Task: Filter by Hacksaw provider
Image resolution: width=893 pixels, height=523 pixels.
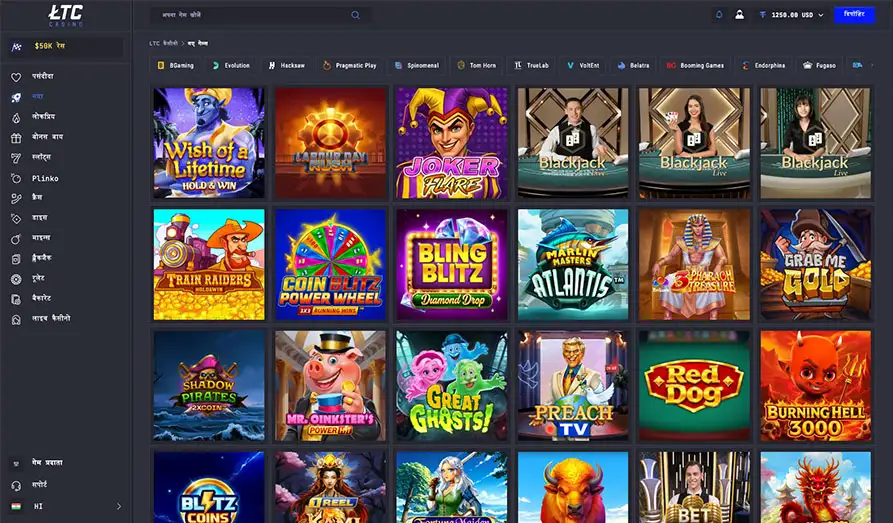Action: point(286,66)
